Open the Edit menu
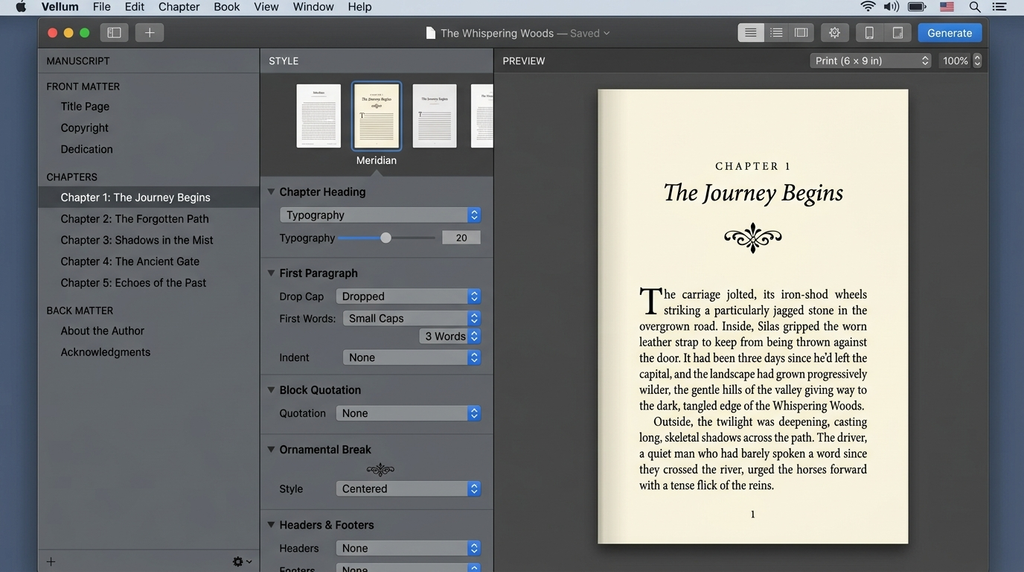The height and width of the screenshot is (572, 1024). (x=135, y=7)
